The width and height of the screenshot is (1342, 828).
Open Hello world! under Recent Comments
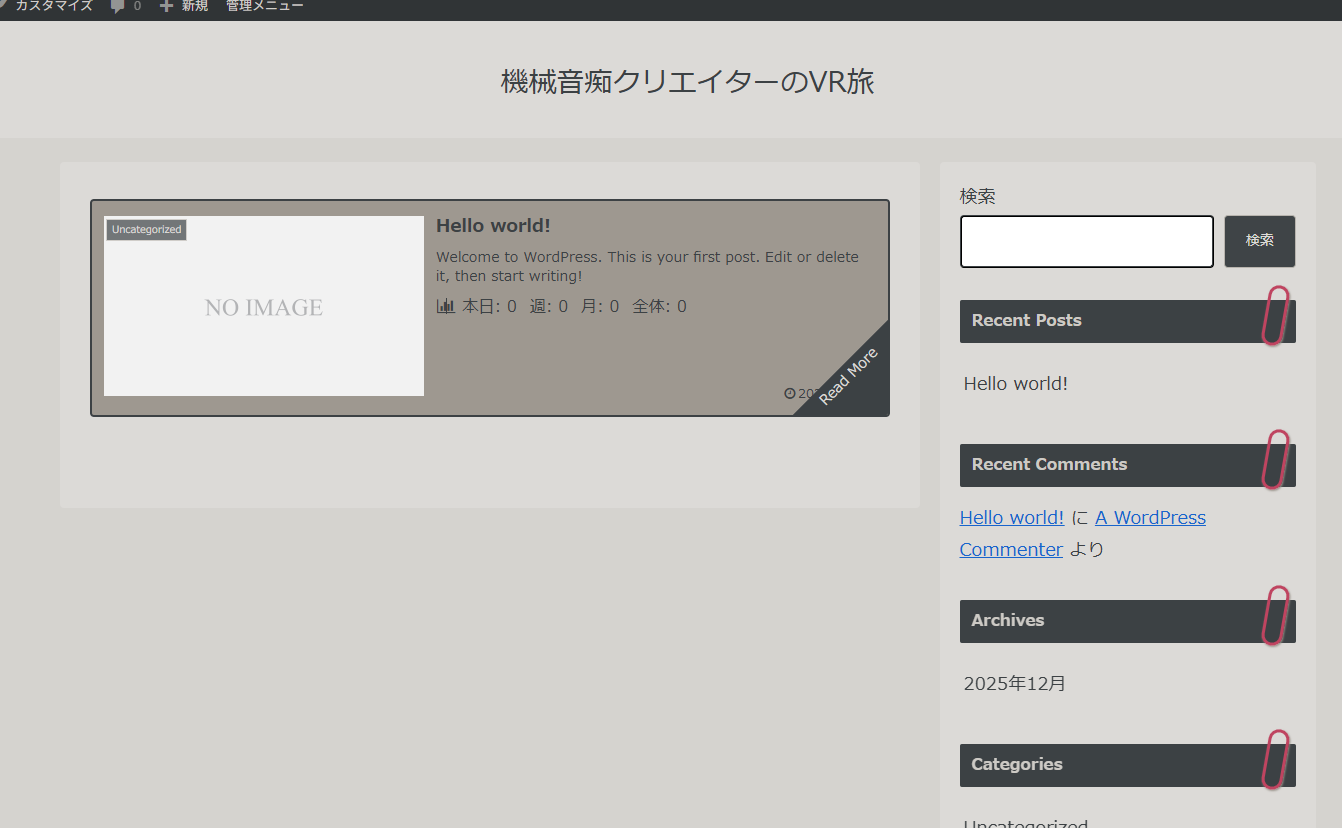1011,518
